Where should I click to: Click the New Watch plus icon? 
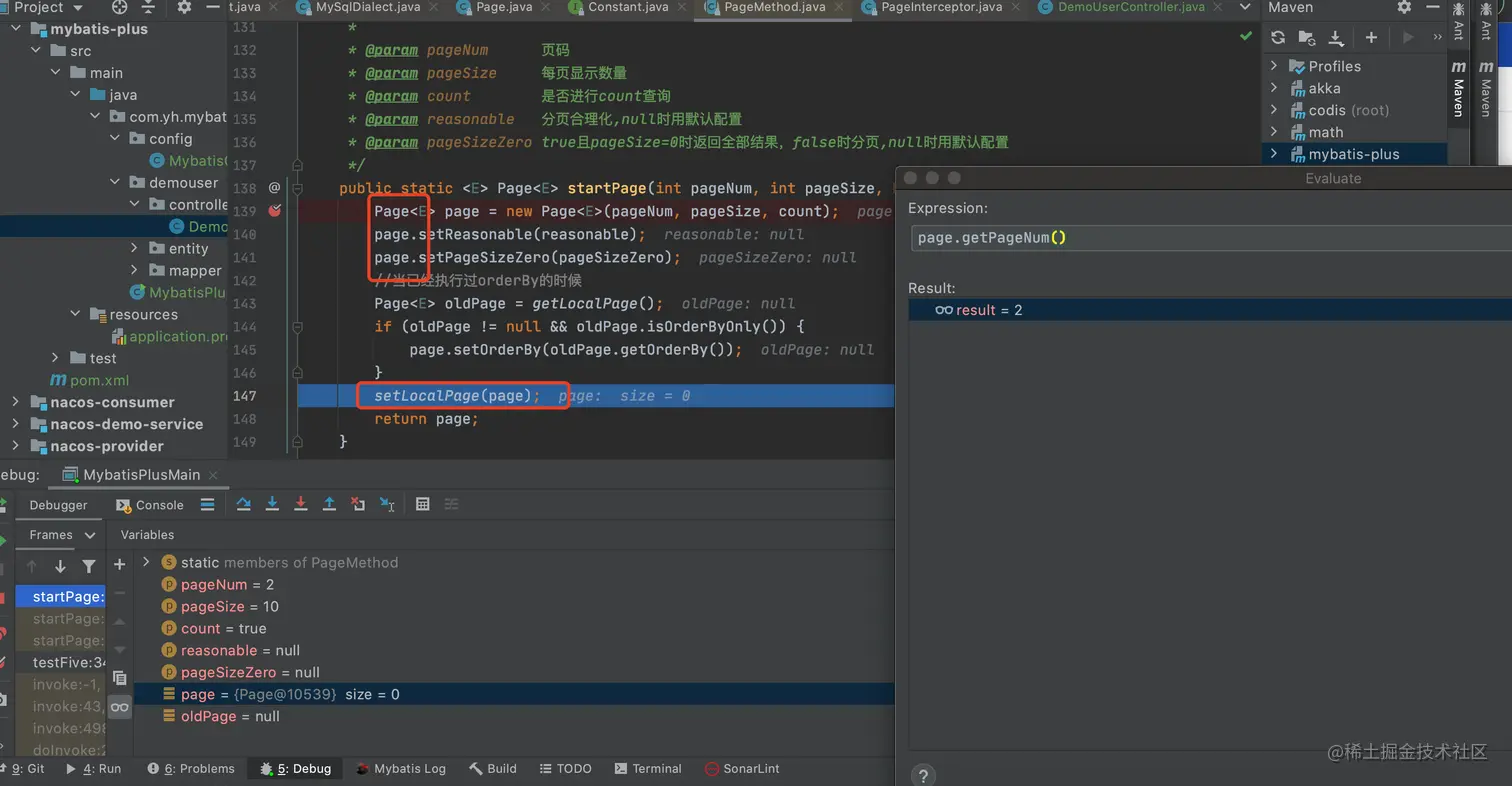click(x=119, y=564)
